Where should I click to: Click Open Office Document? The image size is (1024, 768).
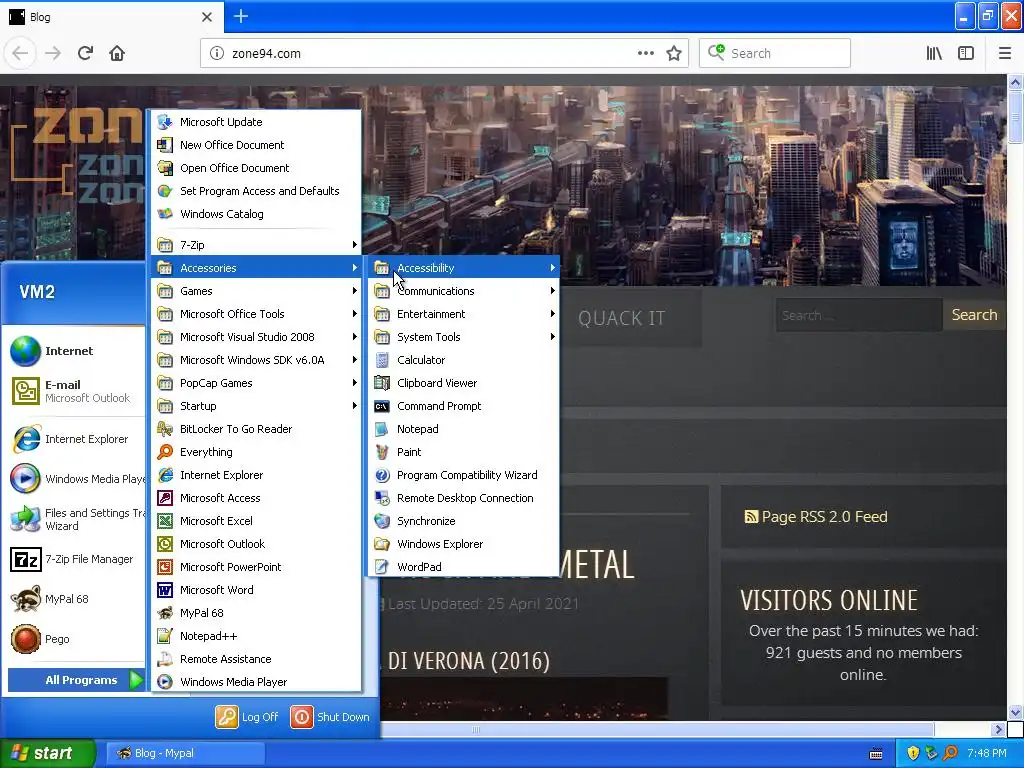pos(256,168)
